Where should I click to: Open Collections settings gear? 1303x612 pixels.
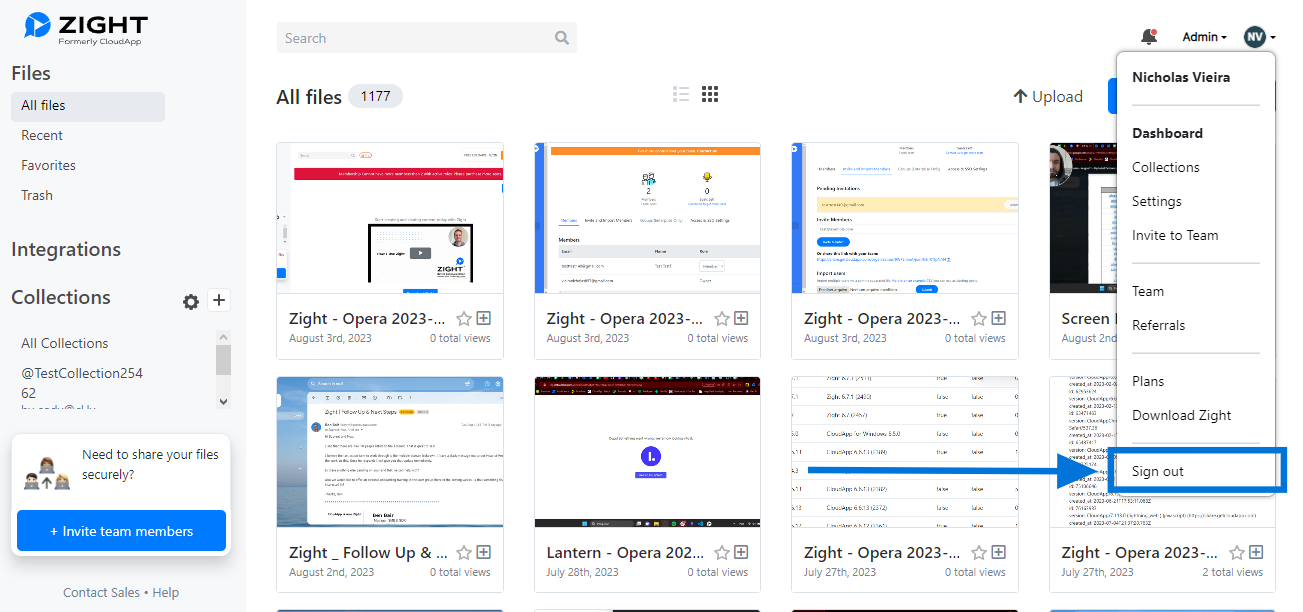tap(191, 301)
